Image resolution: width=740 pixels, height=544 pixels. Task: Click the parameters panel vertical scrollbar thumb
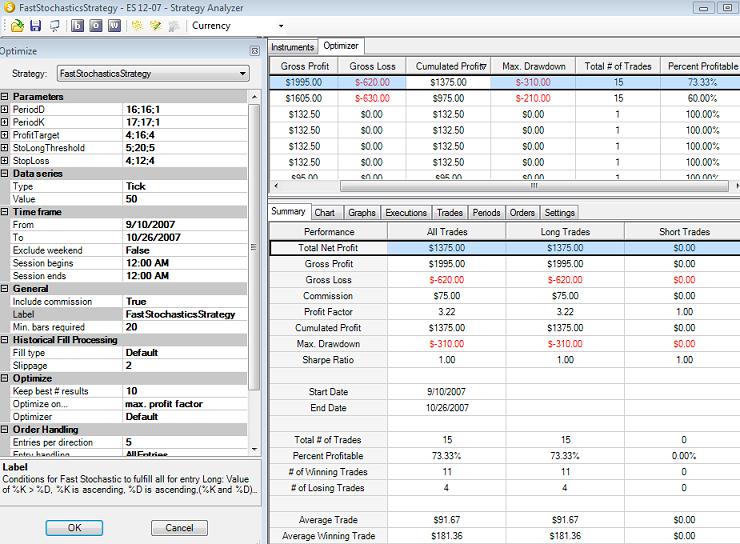point(254,247)
